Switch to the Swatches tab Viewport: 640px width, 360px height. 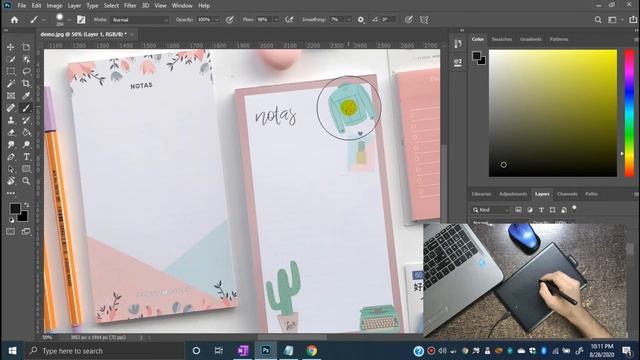[502, 39]
